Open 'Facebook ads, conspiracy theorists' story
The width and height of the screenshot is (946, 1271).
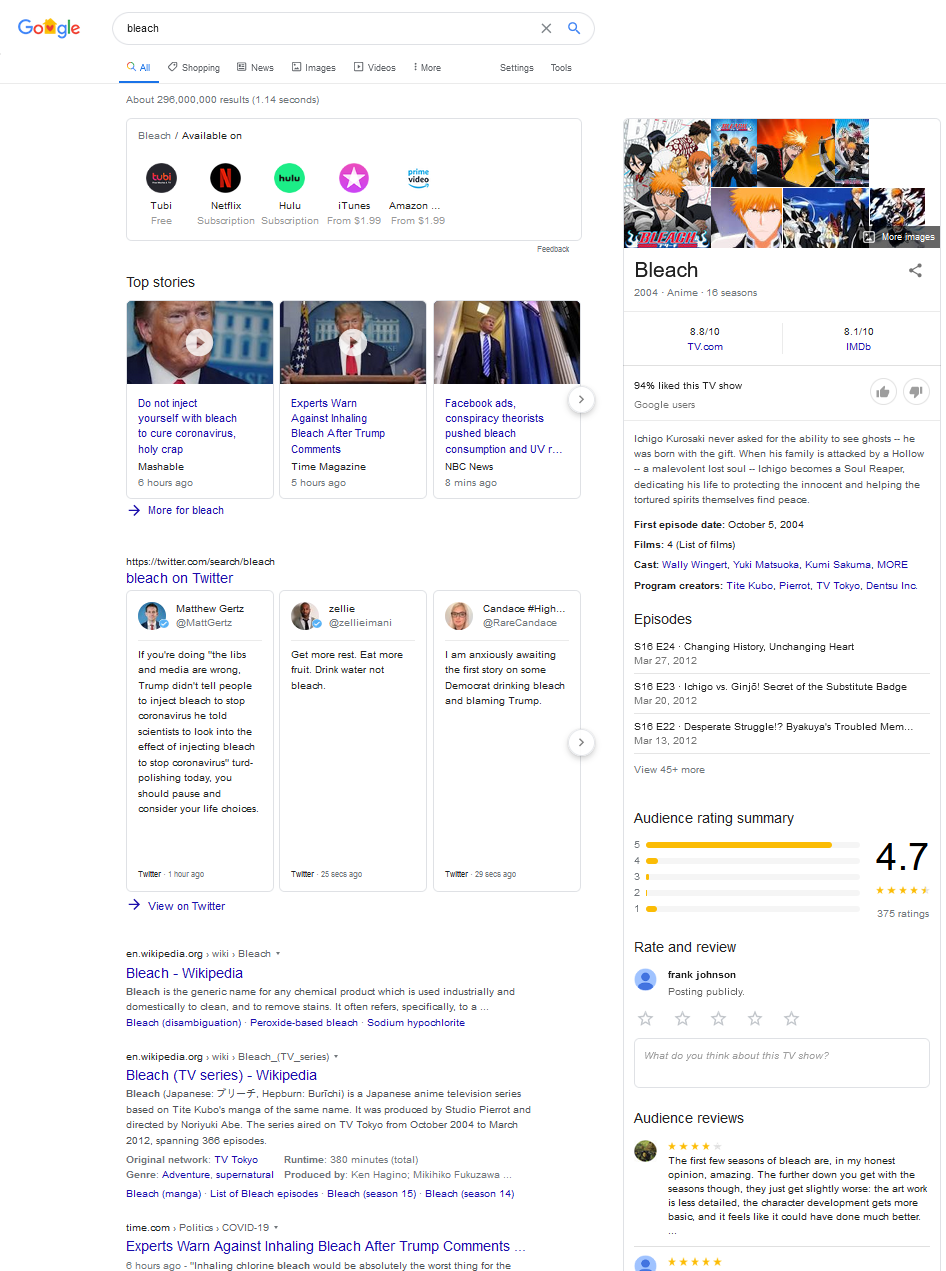click(504, 426)
